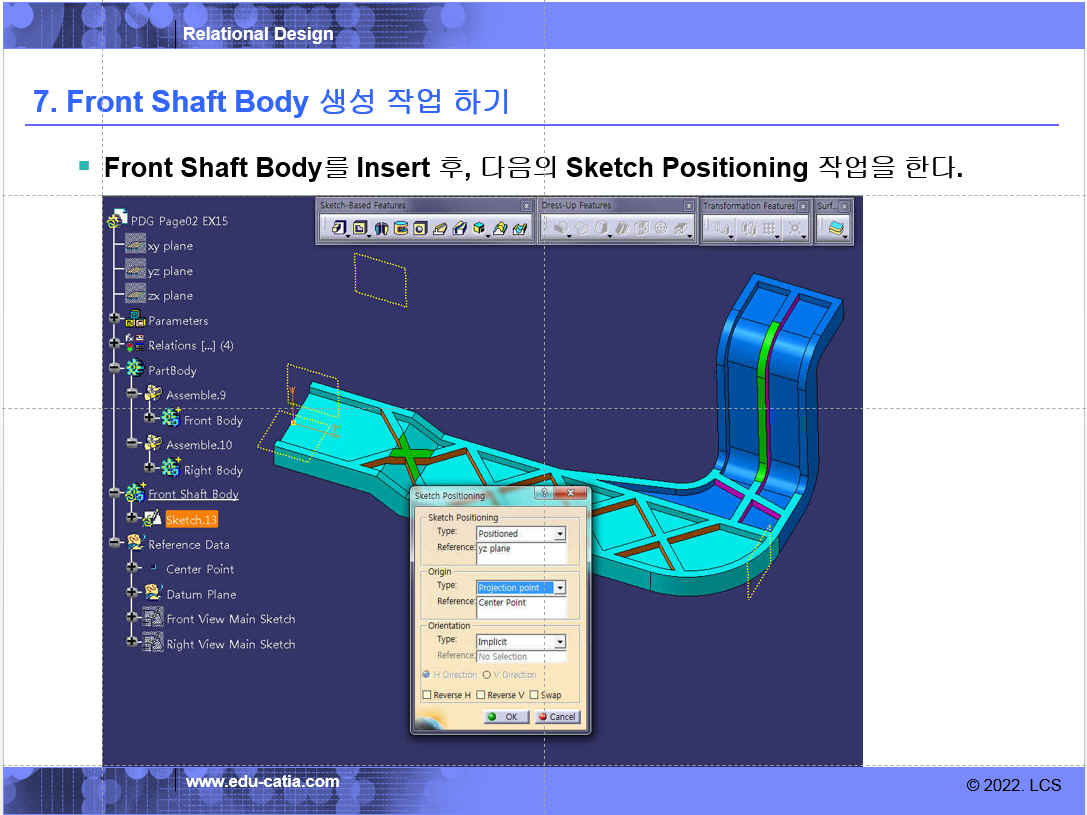1087x815 pixels.
Task: Click the Pad tool icon
Action: click(339, 229)
